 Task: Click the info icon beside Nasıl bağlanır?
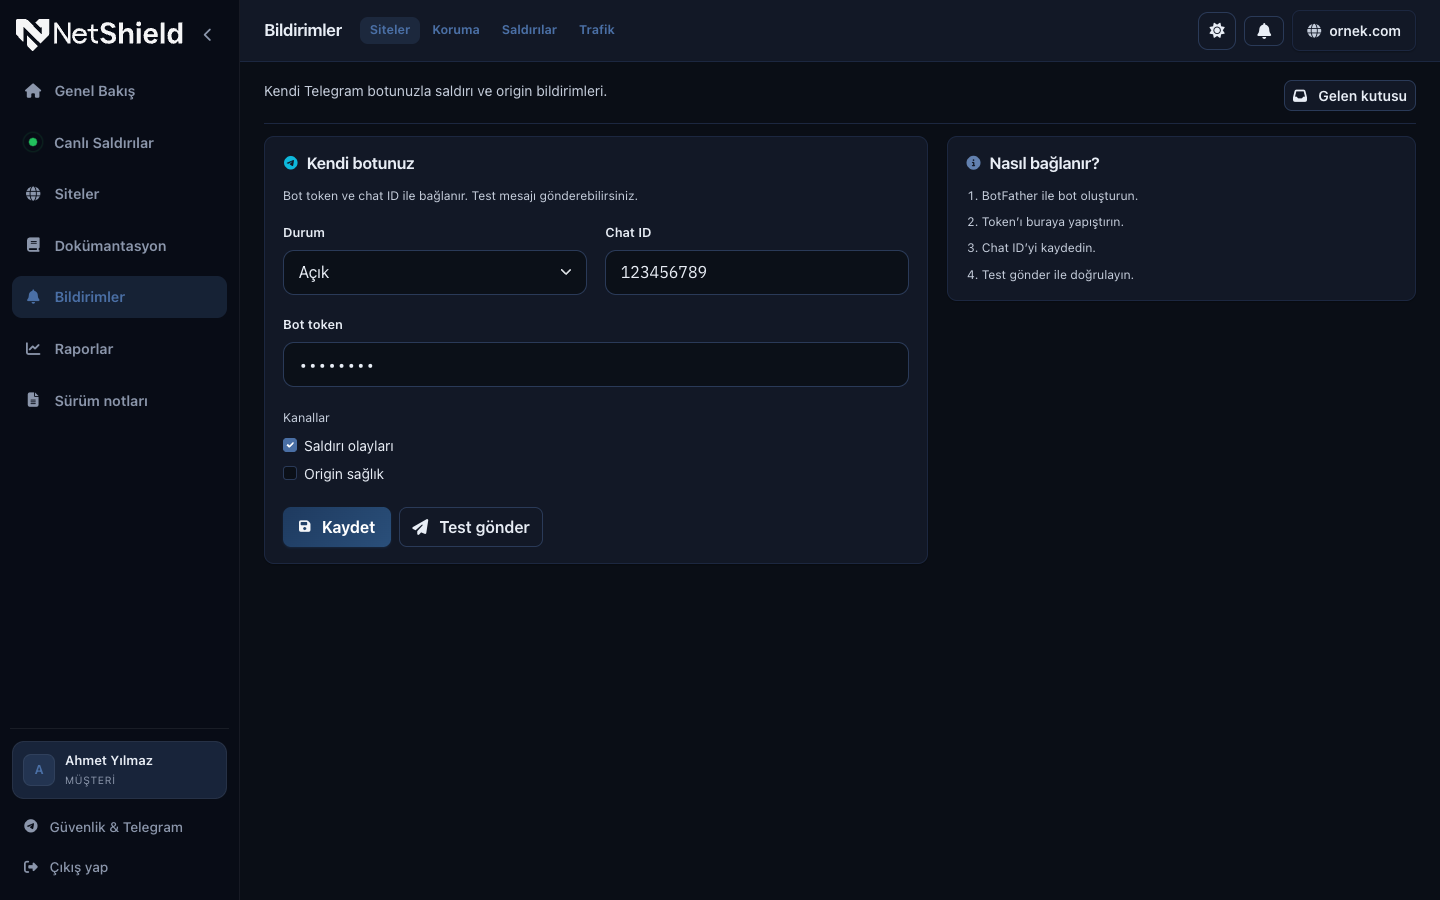tap(974, 163)
